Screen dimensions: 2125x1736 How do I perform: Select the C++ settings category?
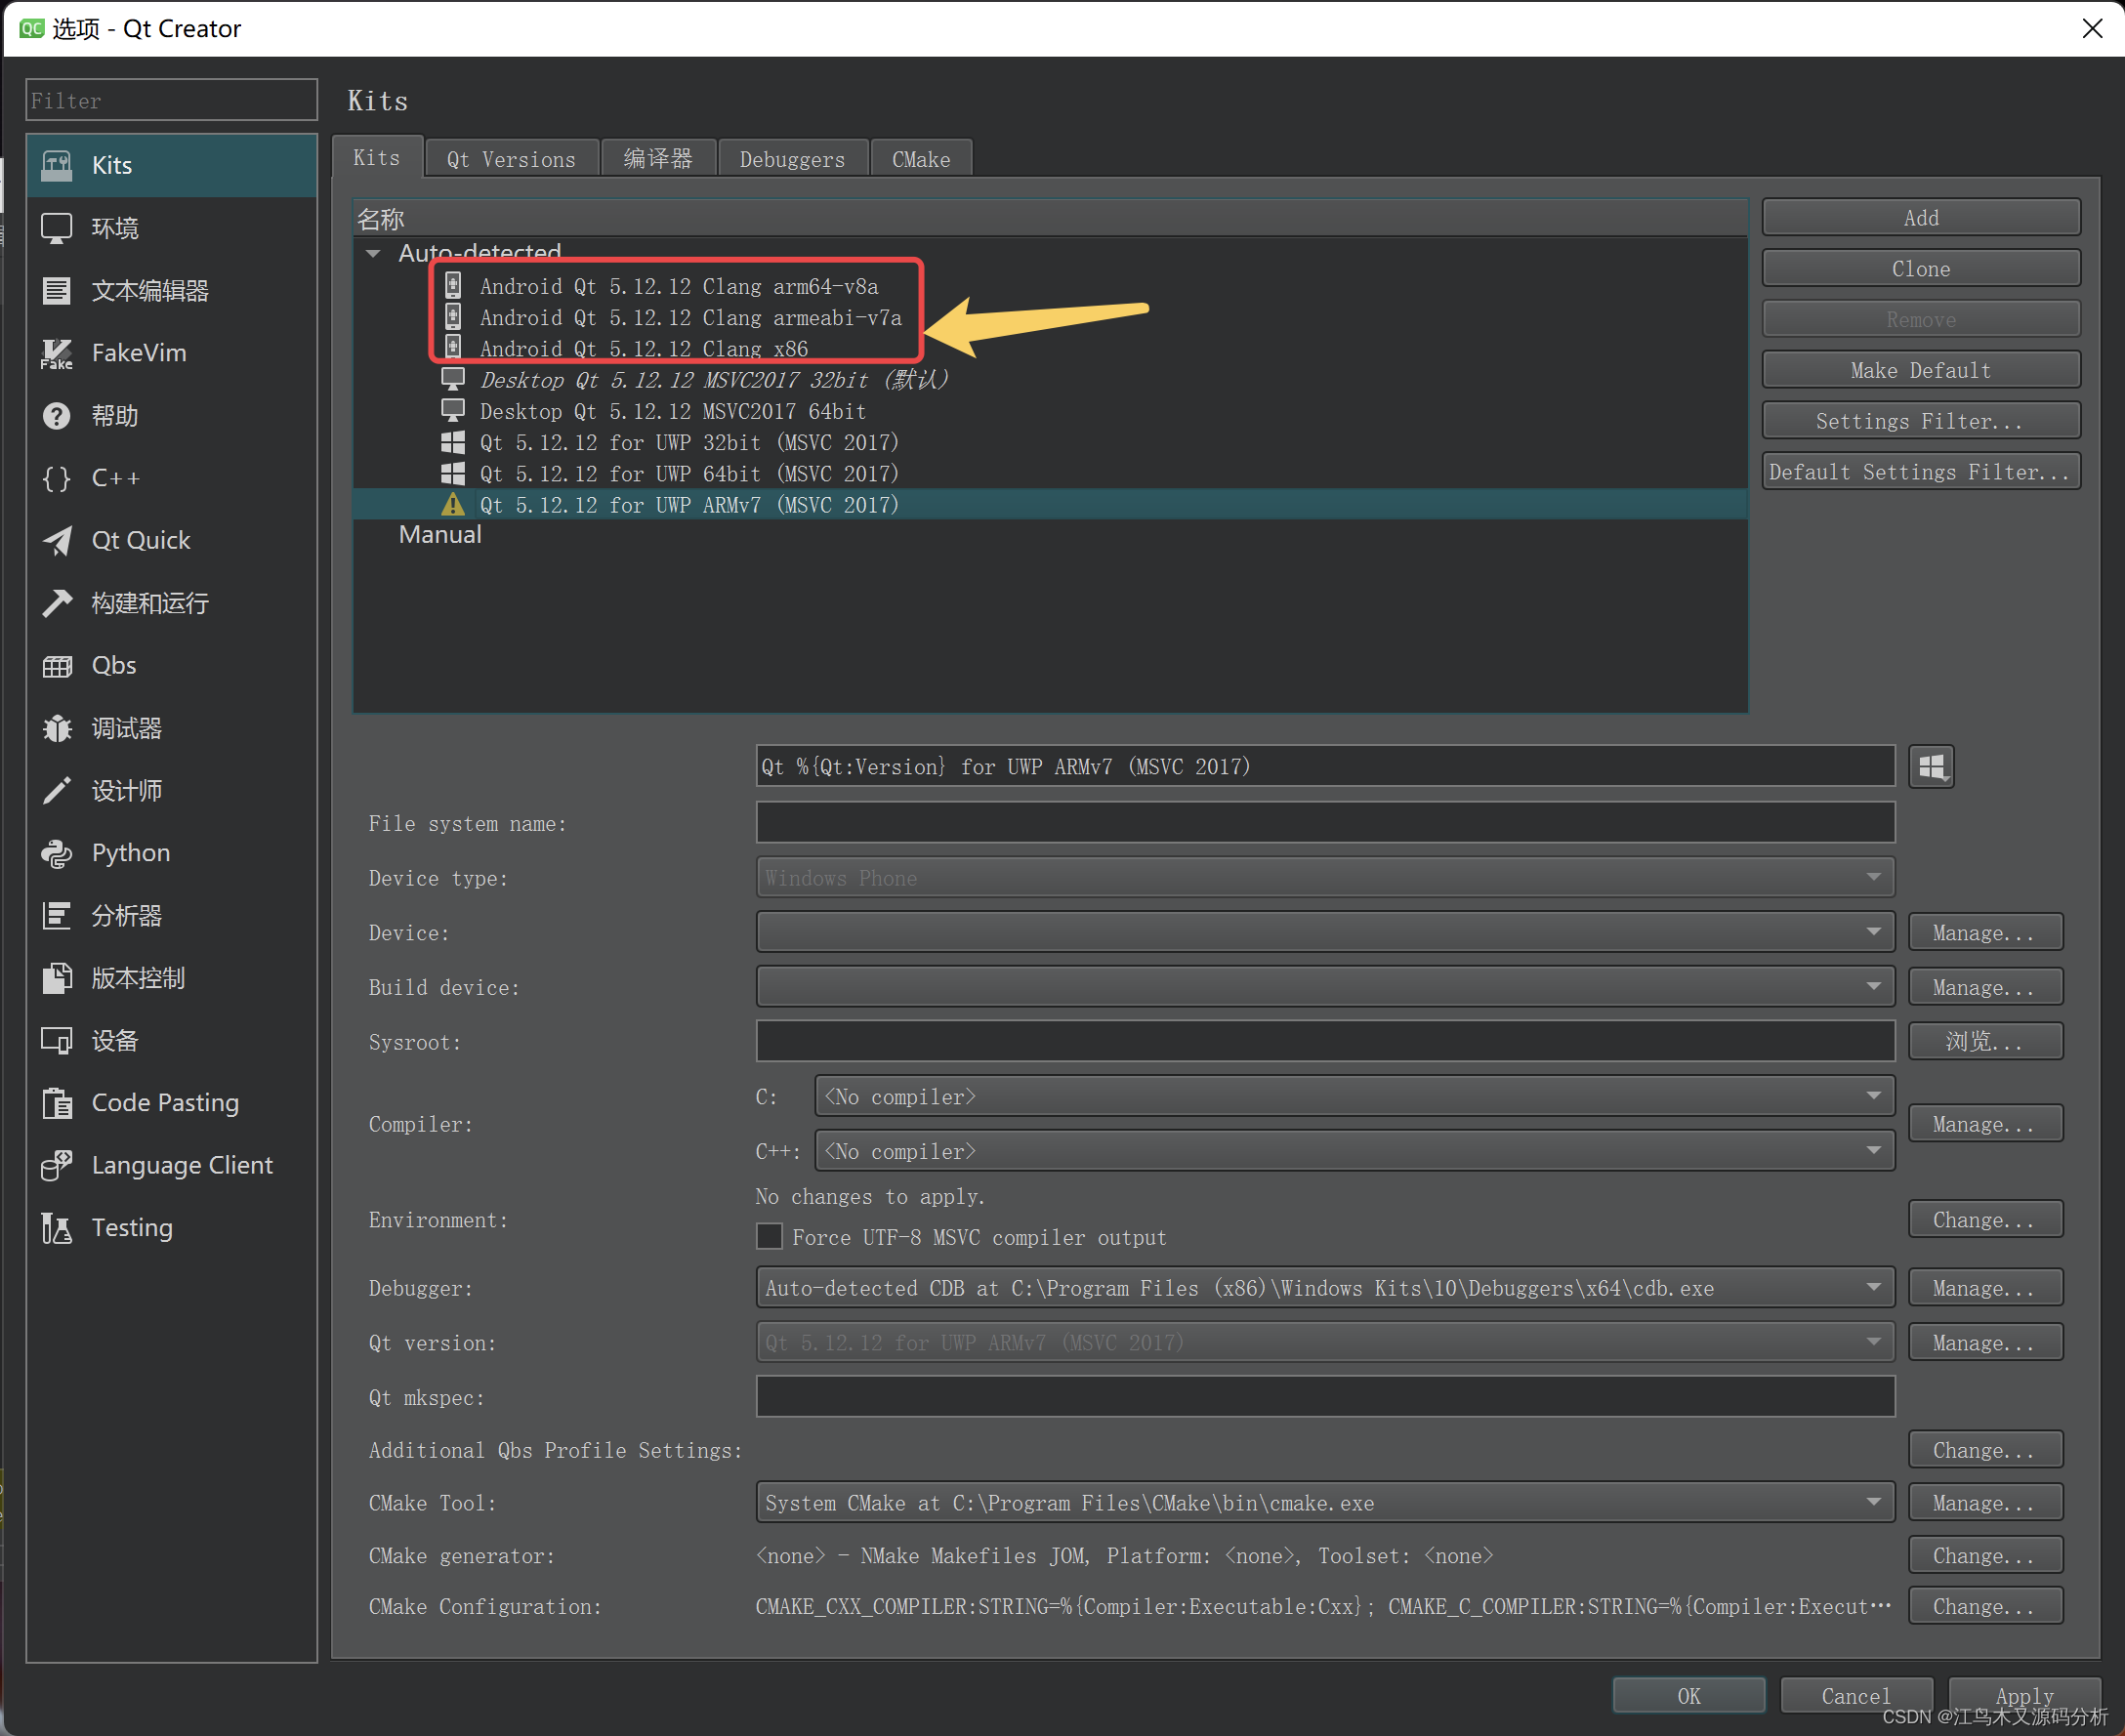click(116, 478)
